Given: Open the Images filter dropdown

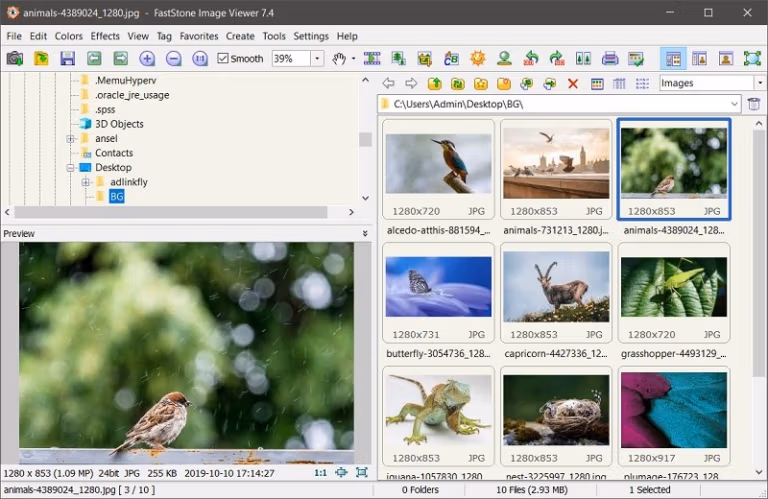Looking at the screenshot, I should pyautogui.click(x=760, y=83).
